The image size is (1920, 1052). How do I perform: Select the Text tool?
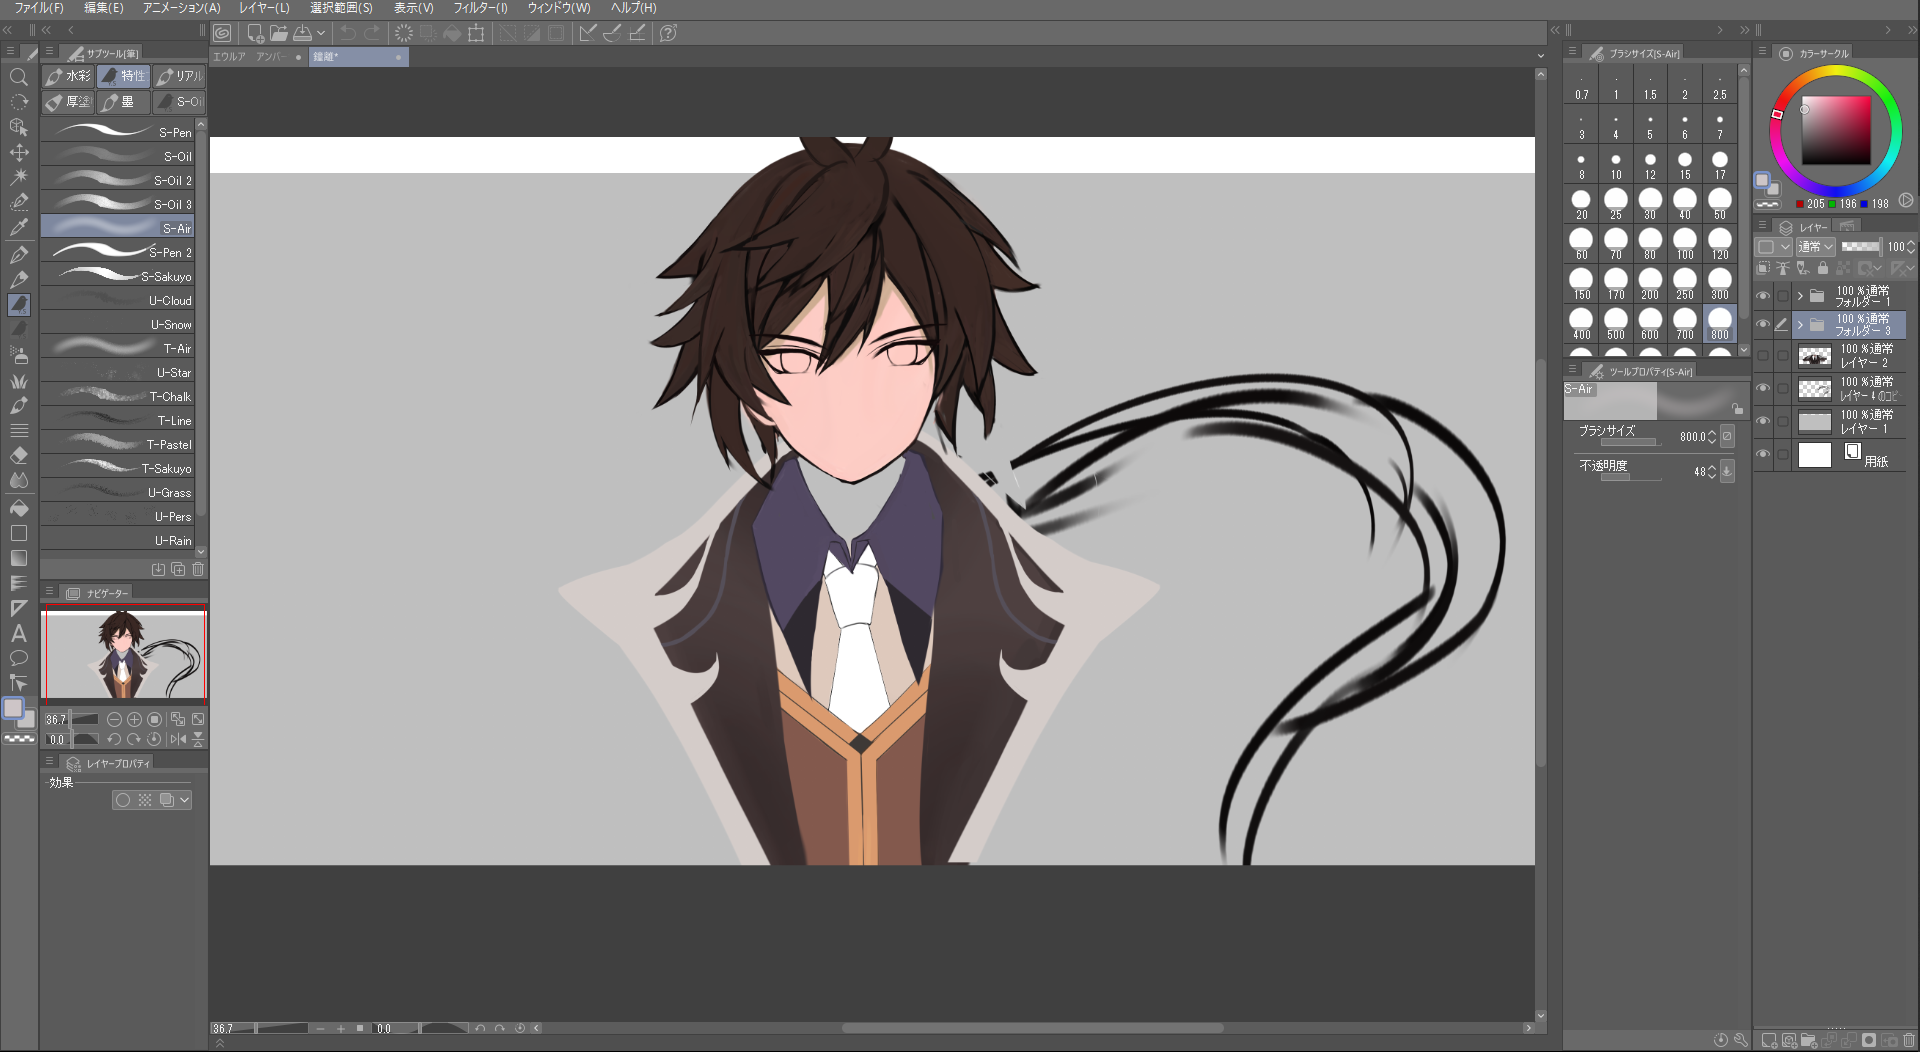pos(18,633)
